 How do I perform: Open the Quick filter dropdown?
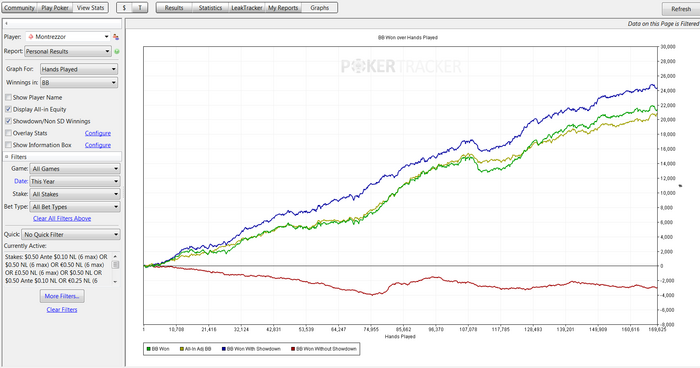coord(71,234)
